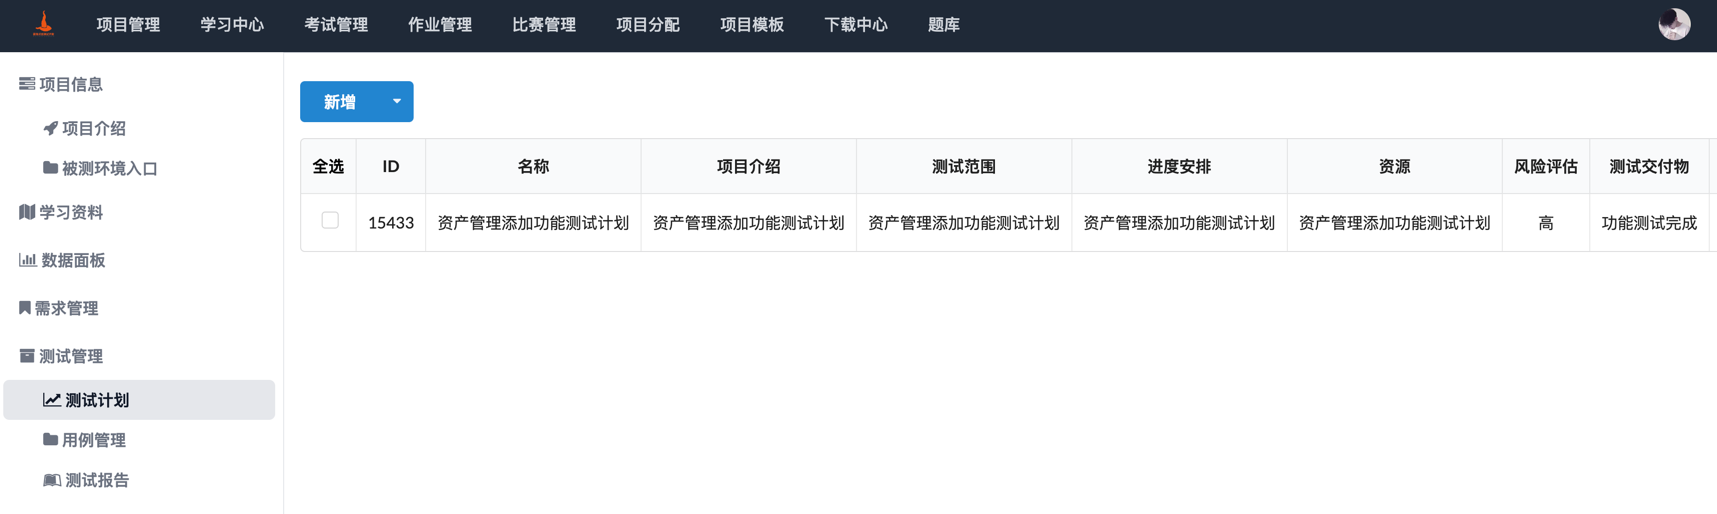This screenshot has height=514, width=1717.
Task: Click the folder icon beside 用例管理
Action: tap(50, 440)
